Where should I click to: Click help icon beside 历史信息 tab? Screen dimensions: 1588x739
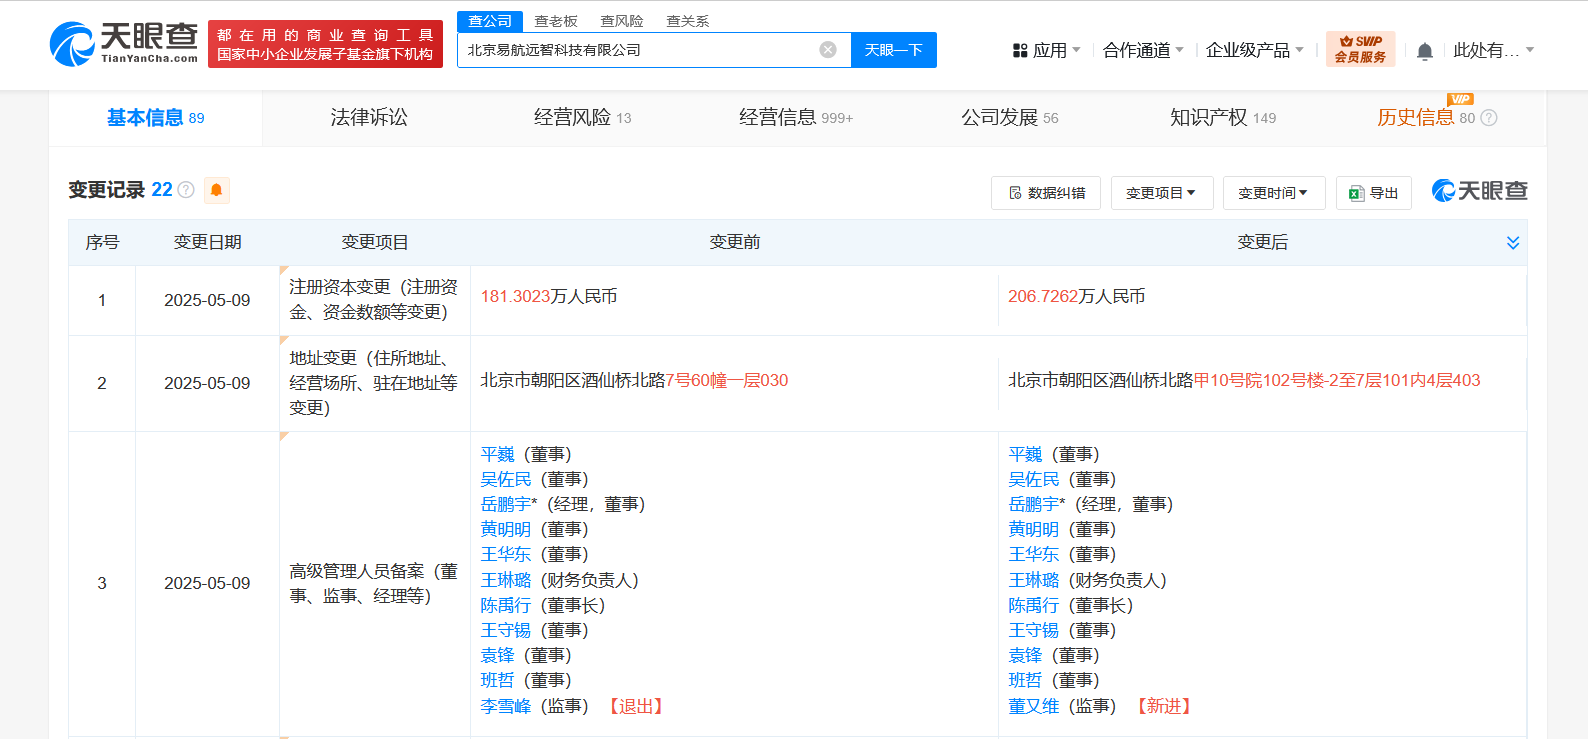(1489, 118)
